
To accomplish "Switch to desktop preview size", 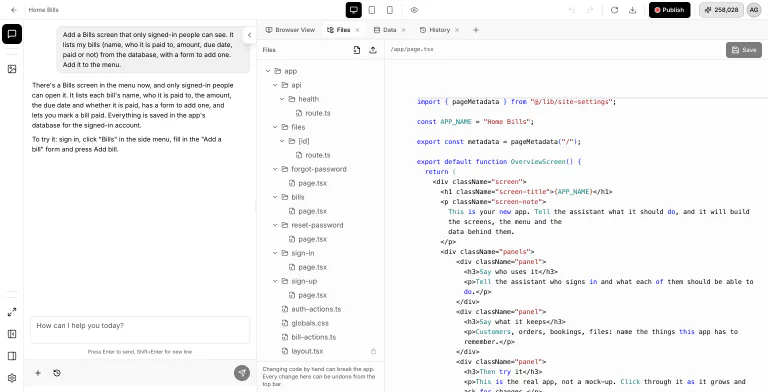I will (x=353, y=10).
